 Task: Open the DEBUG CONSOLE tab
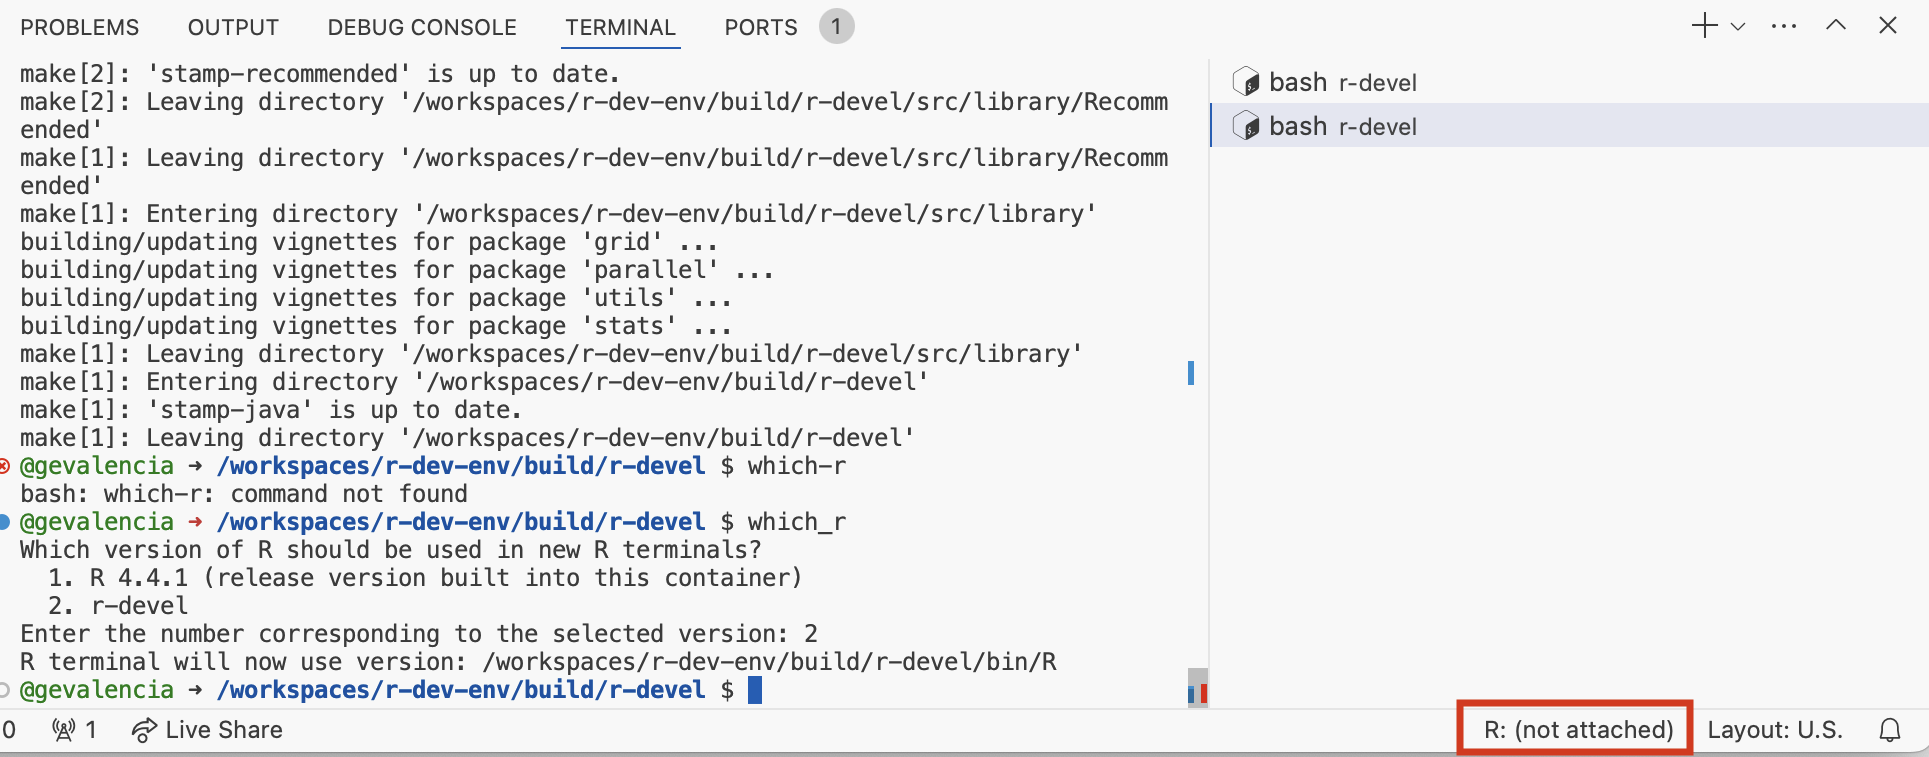[422, 27]
